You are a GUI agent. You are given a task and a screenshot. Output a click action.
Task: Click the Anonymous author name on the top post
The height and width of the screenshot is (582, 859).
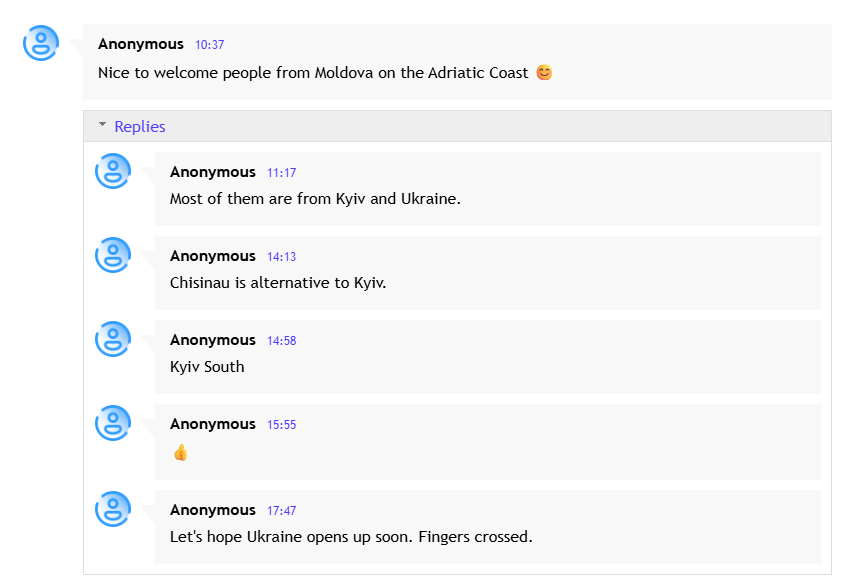(141, 44)
